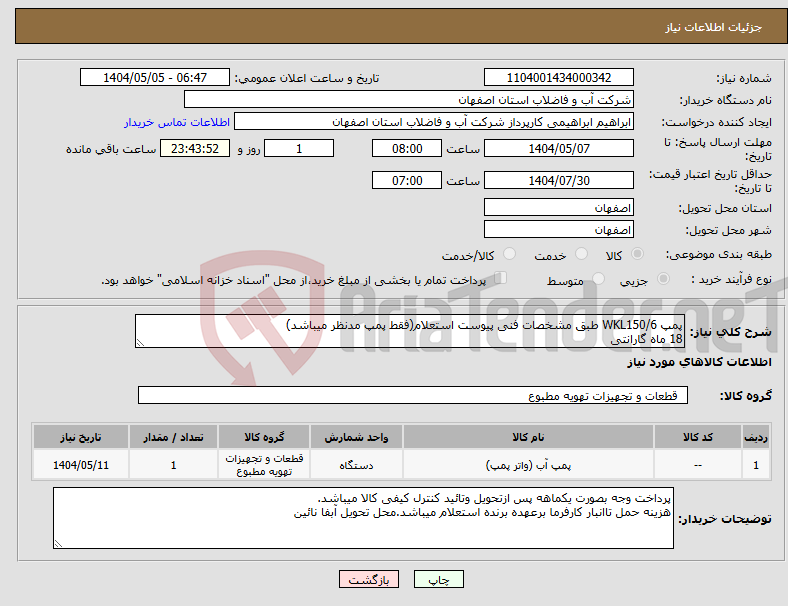Viewport: 788px width, 606px height.
Task: Click the group cell قطعات و تجهیزات تهویه مطبوع
Action: 264,465
